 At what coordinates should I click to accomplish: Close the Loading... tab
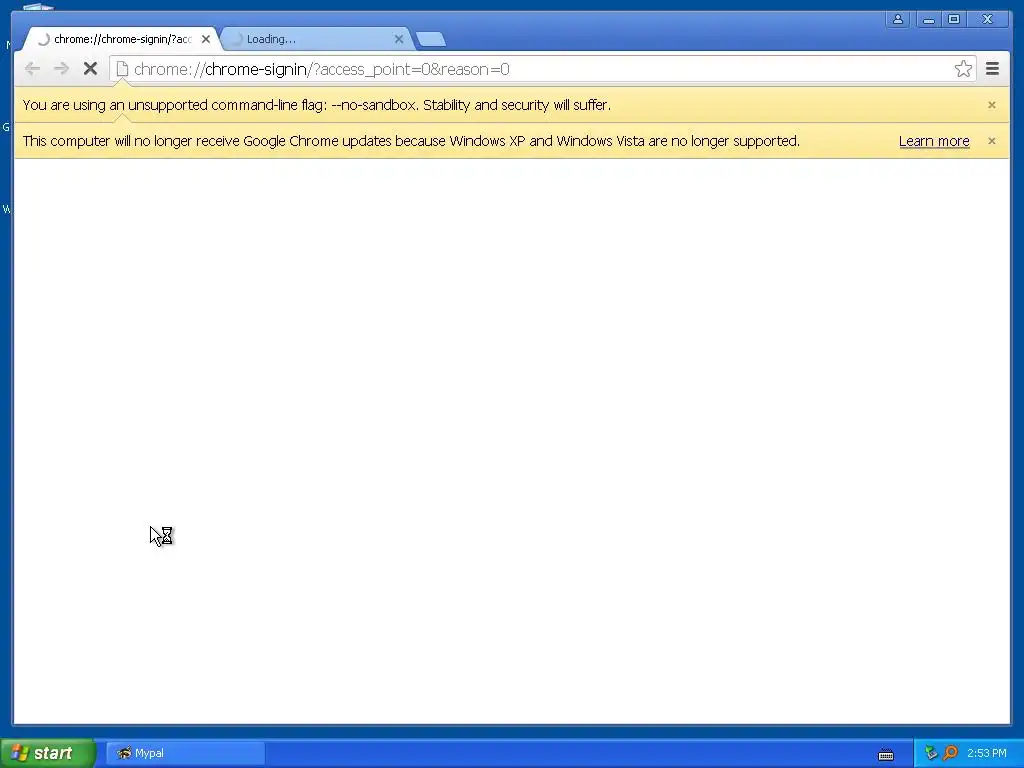pyautogui.click(x=399, y=39)
